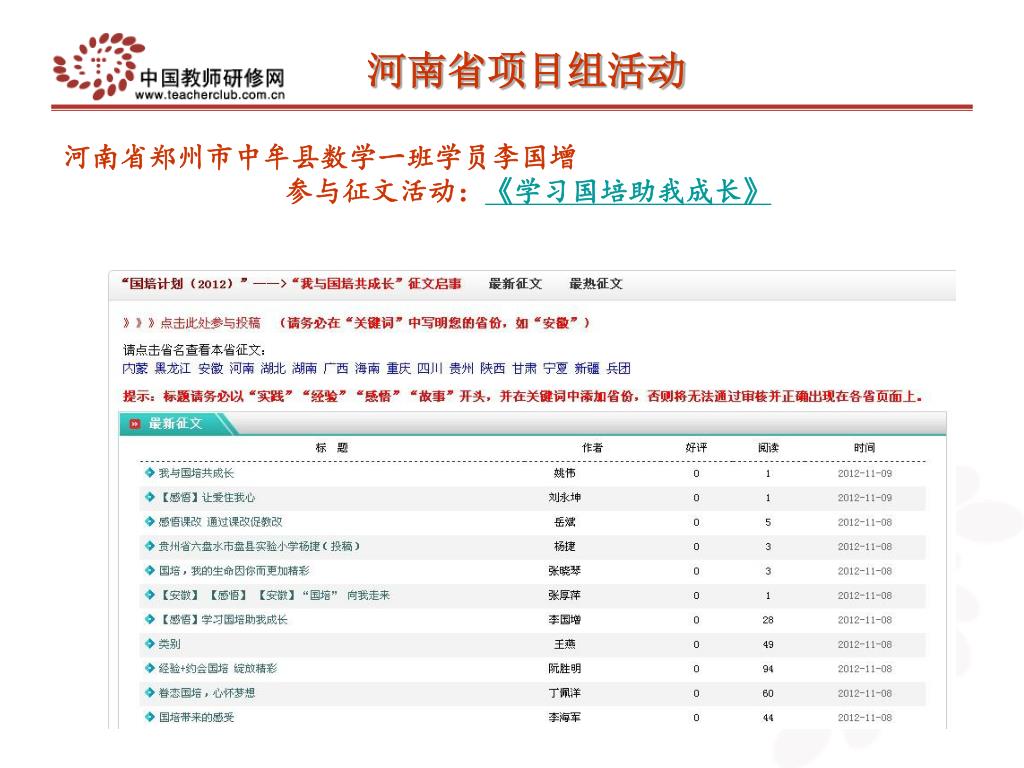Select the 广西 province link
1024x768 pixels.
[336, 368]
